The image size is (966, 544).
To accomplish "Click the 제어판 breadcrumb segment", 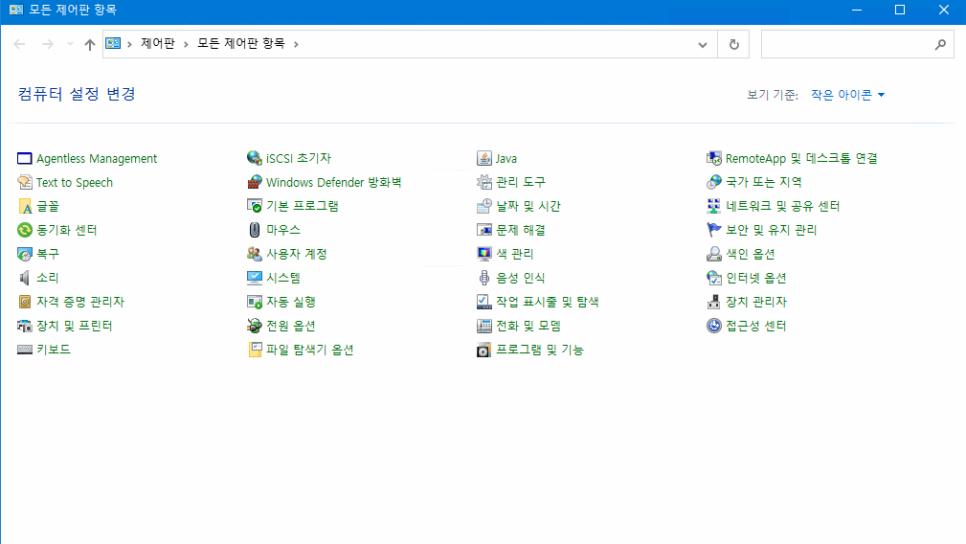I will [158, 44].
